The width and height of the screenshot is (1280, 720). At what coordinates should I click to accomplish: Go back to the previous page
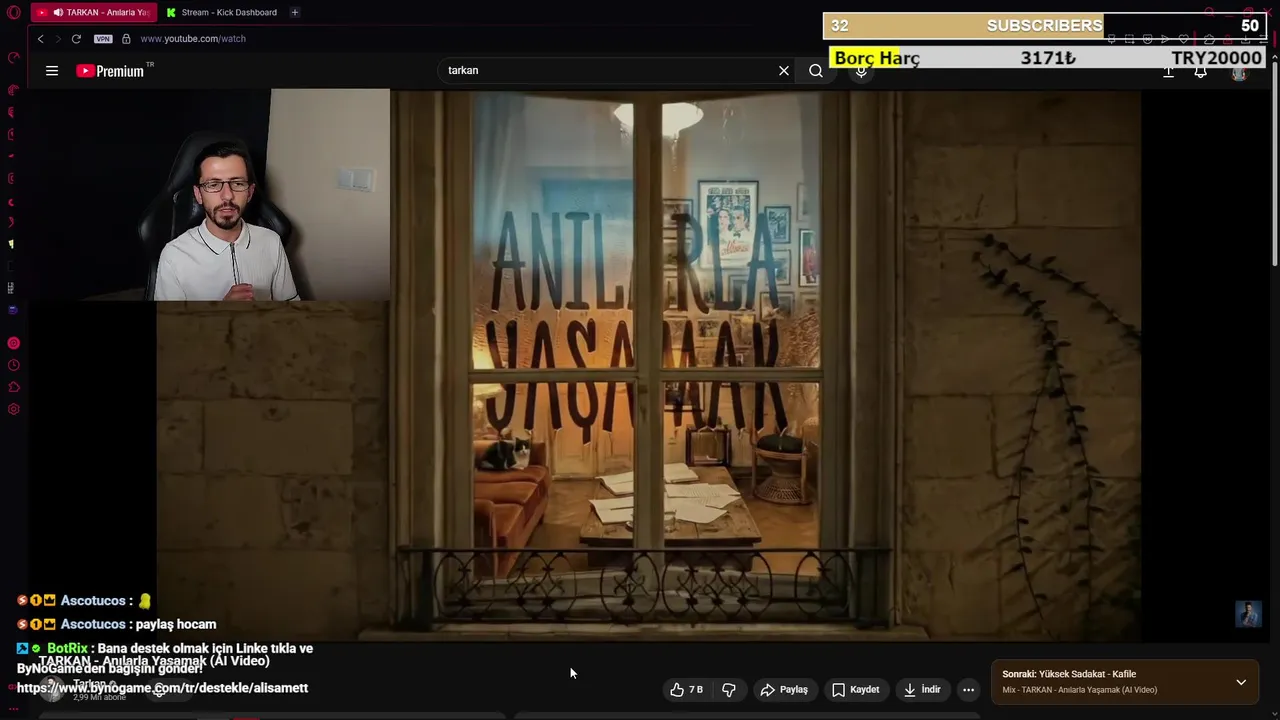(40, 38)
